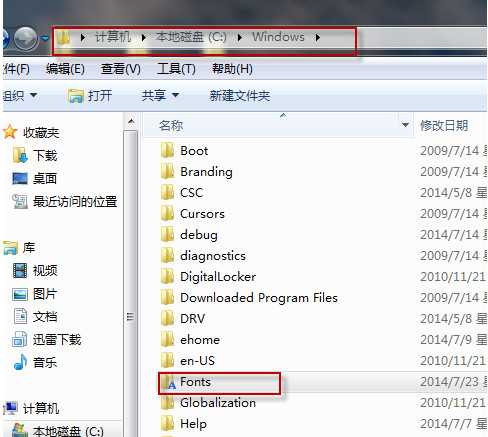Viewport: 488px width, 437px height.
Task: Open the 查看(V) menu
Action: click(x=120, y=69)
